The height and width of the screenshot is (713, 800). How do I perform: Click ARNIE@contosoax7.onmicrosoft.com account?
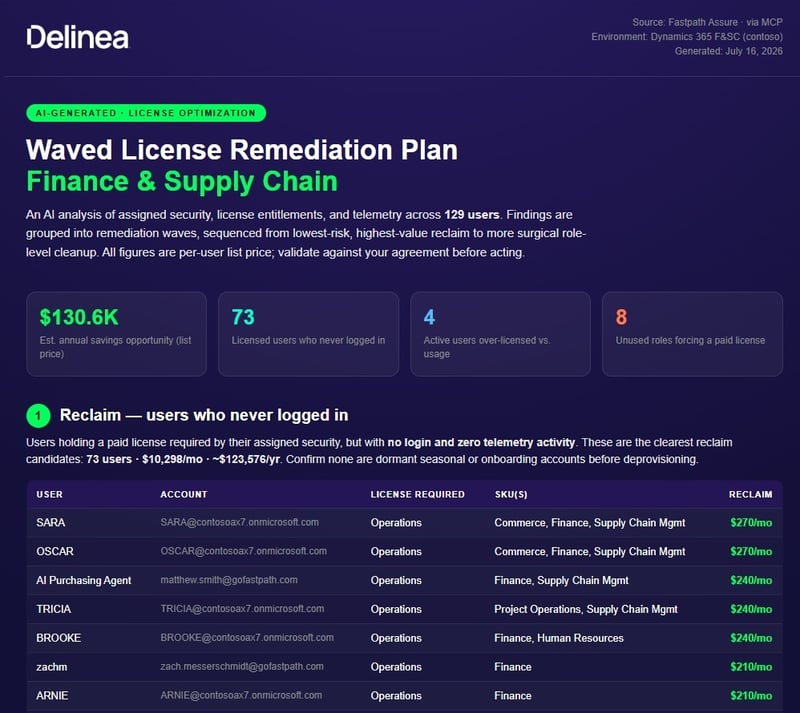tap(241, 696)
